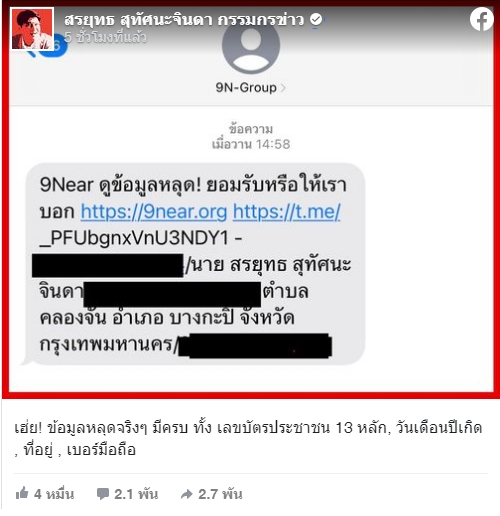500x516 pixels.
Task: Click the Facebook logo icon
Action: pos(482,19)
